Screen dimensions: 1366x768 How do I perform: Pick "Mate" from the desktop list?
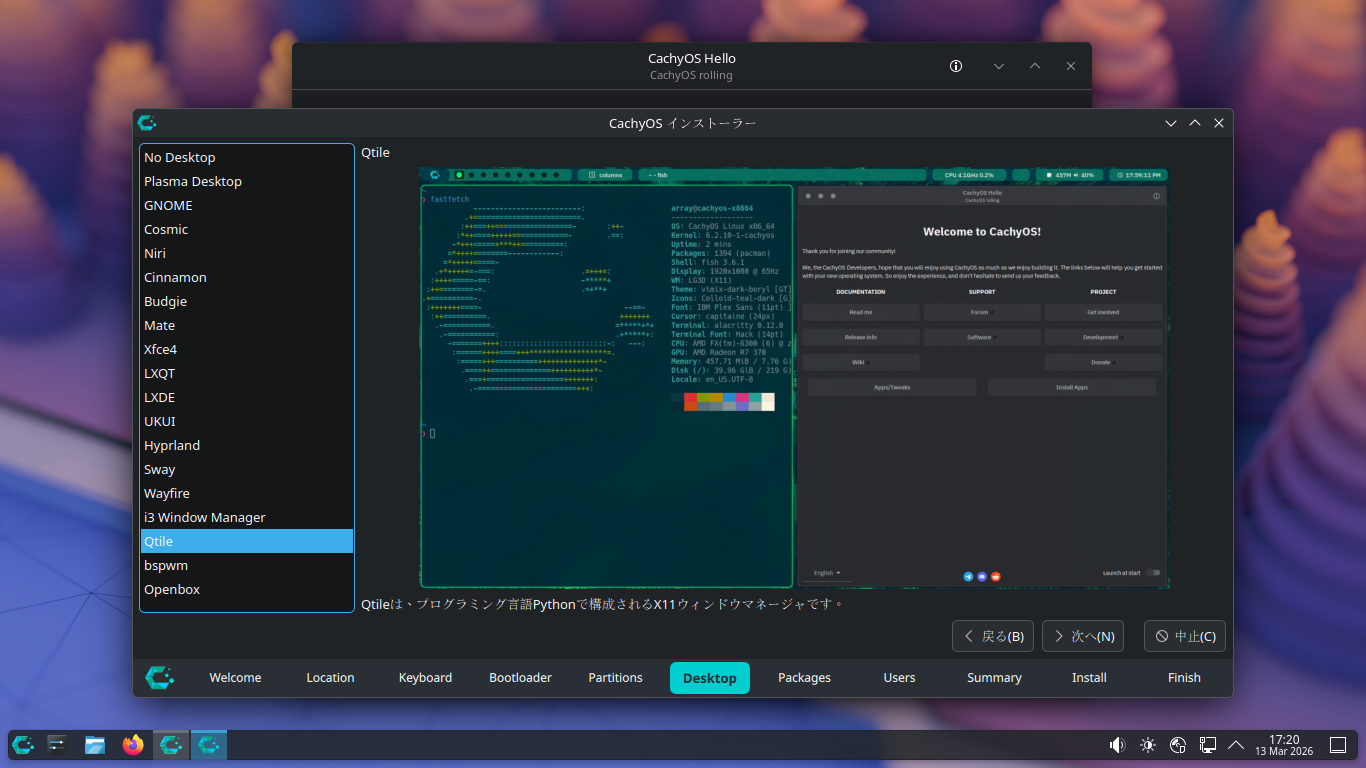(247, 325)
